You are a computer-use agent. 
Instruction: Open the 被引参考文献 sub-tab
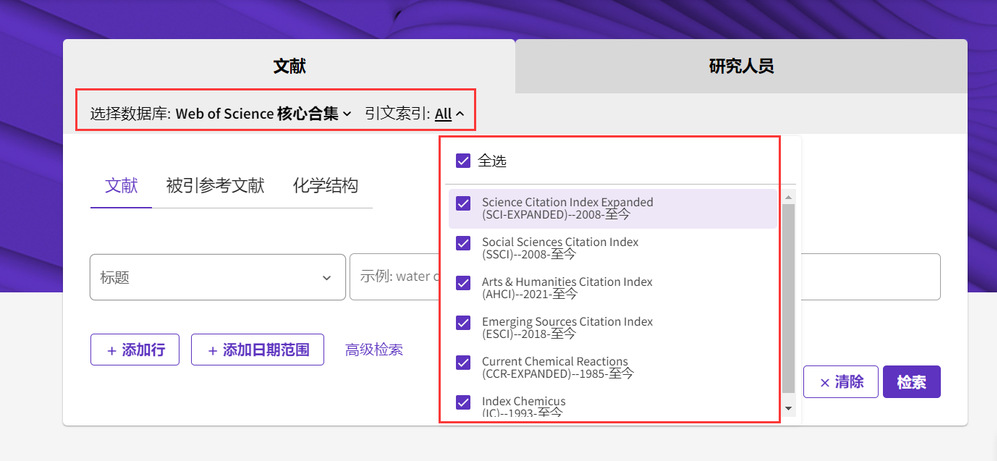(x=215, y=186)
